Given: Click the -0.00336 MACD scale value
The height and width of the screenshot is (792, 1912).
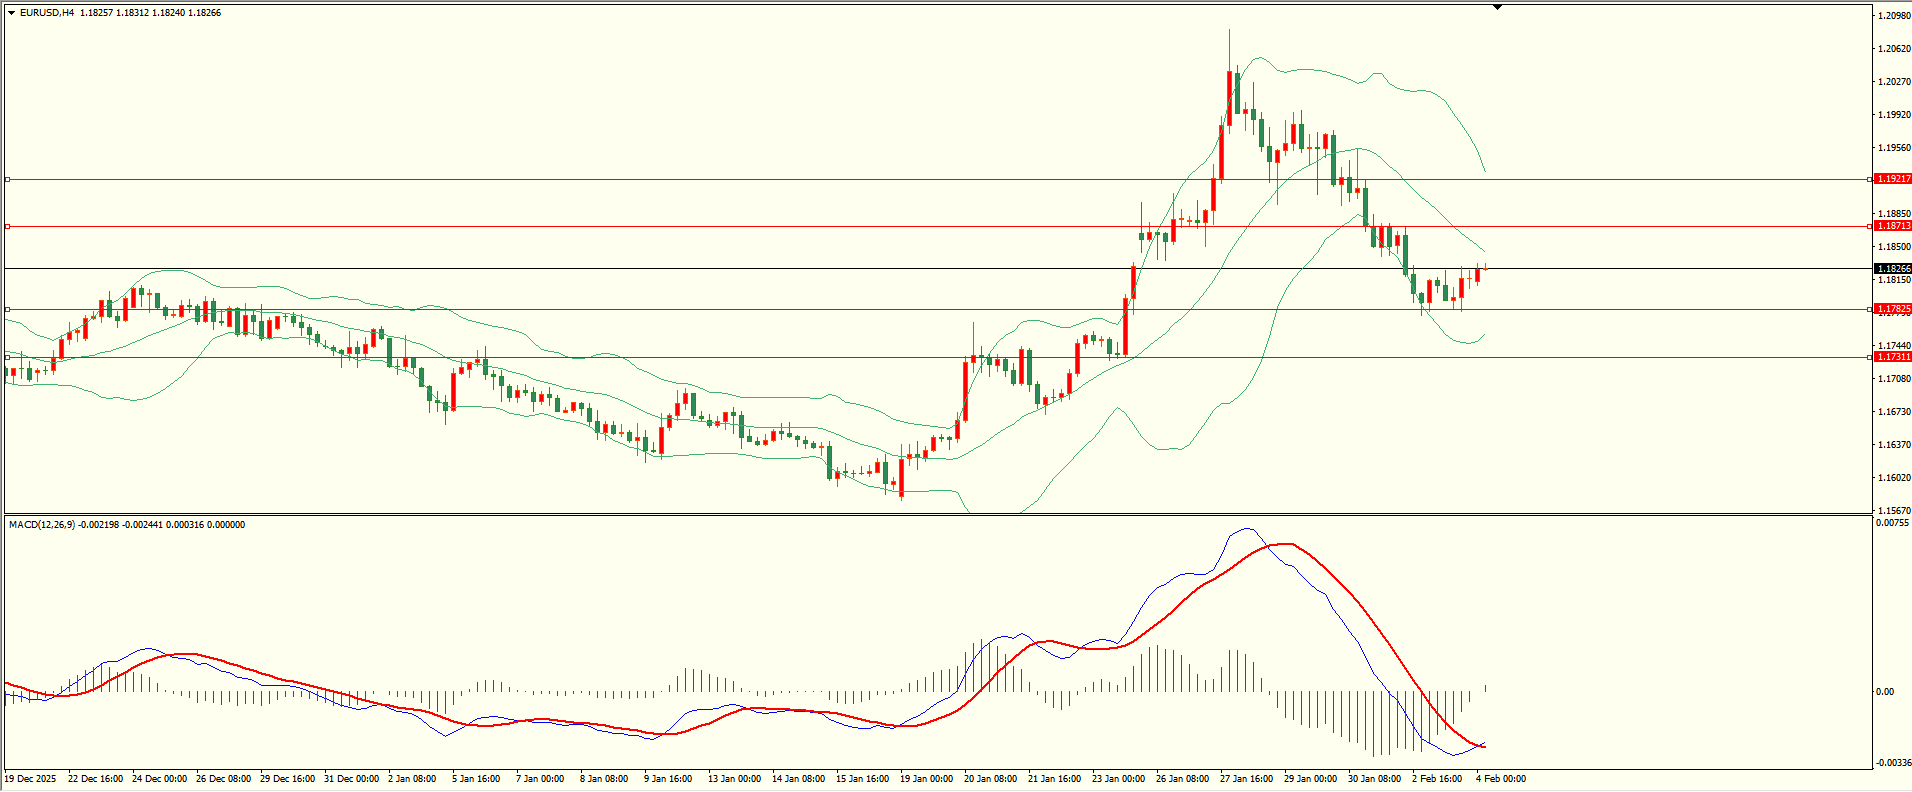Looking at the screenshot, I should 1893,762.
